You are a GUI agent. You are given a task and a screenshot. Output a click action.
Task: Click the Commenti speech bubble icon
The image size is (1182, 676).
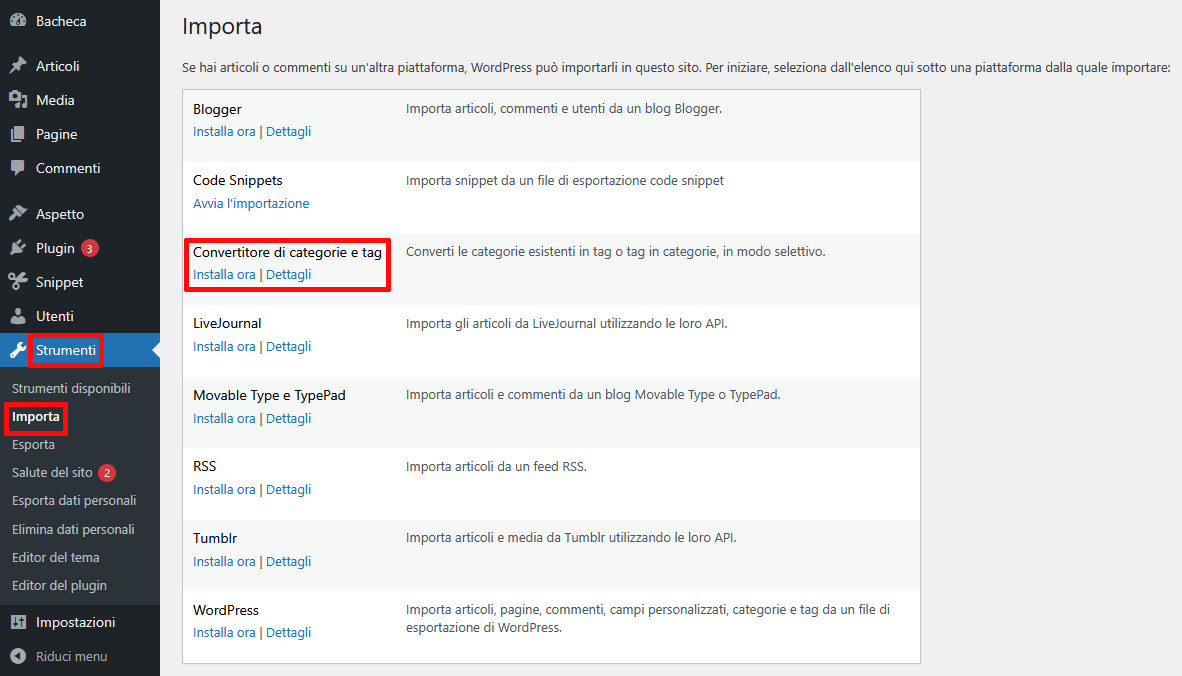(18, 167)
